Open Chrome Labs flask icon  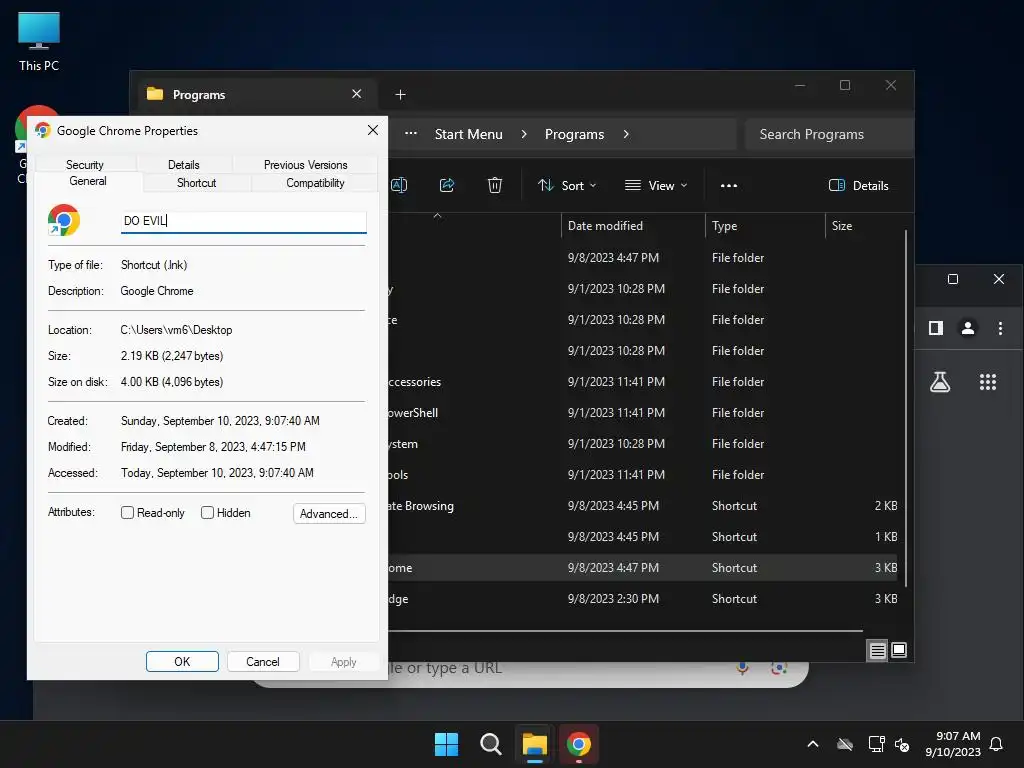pyautogui.click(x=940, y=382)
